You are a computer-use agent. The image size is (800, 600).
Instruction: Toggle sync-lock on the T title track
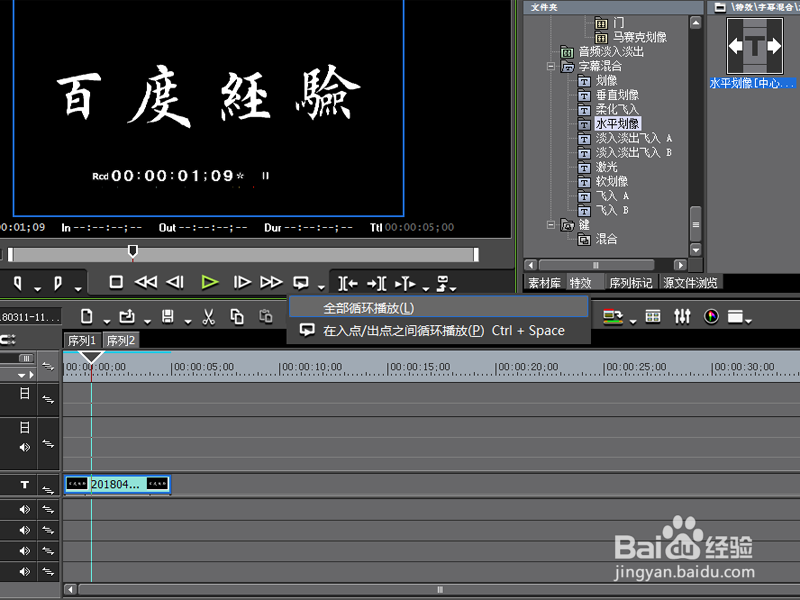(48, 490)
